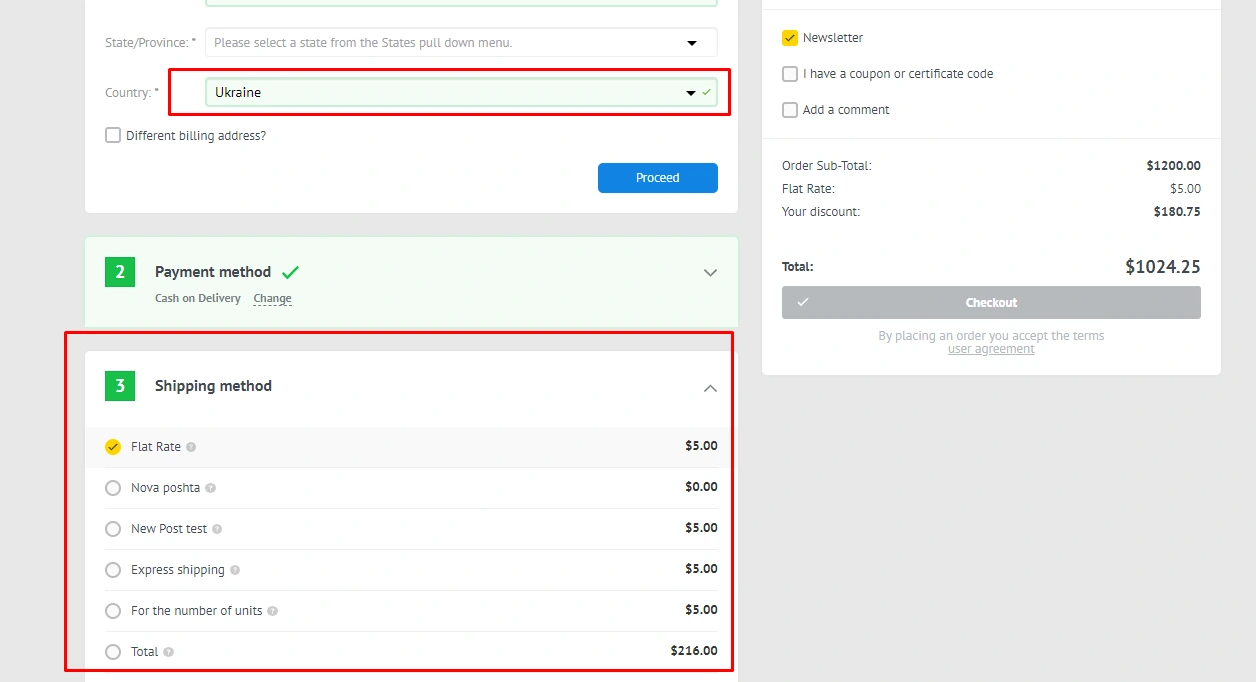This screenshot has height=682, width=1256.
Task: Select Nova poshta shipping radio button
Action: [113, 488]
